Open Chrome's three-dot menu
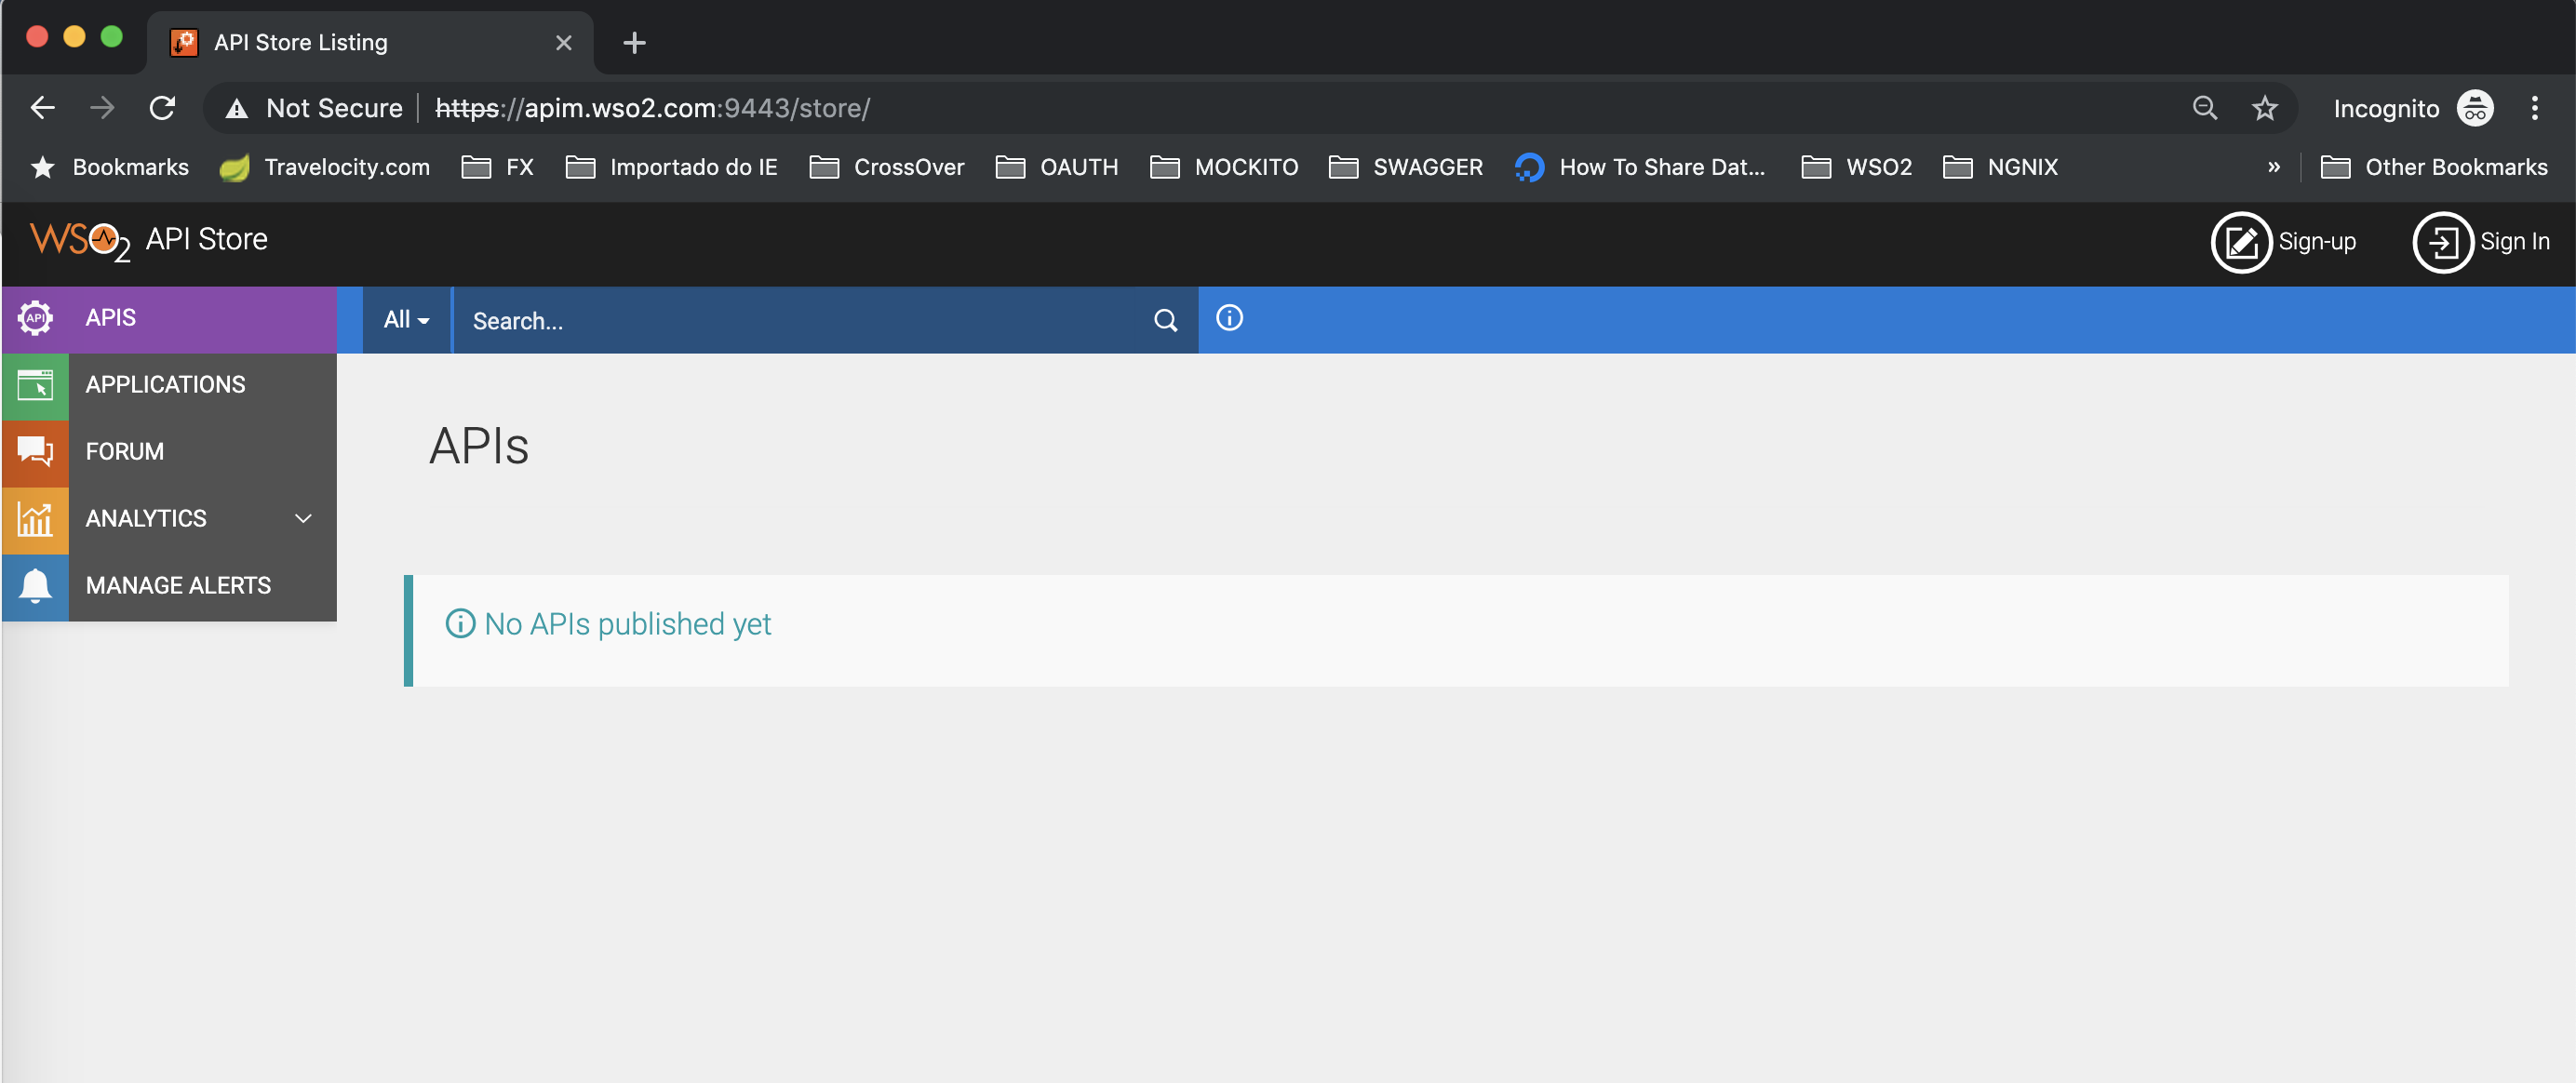 click(x=2534, y=108)
